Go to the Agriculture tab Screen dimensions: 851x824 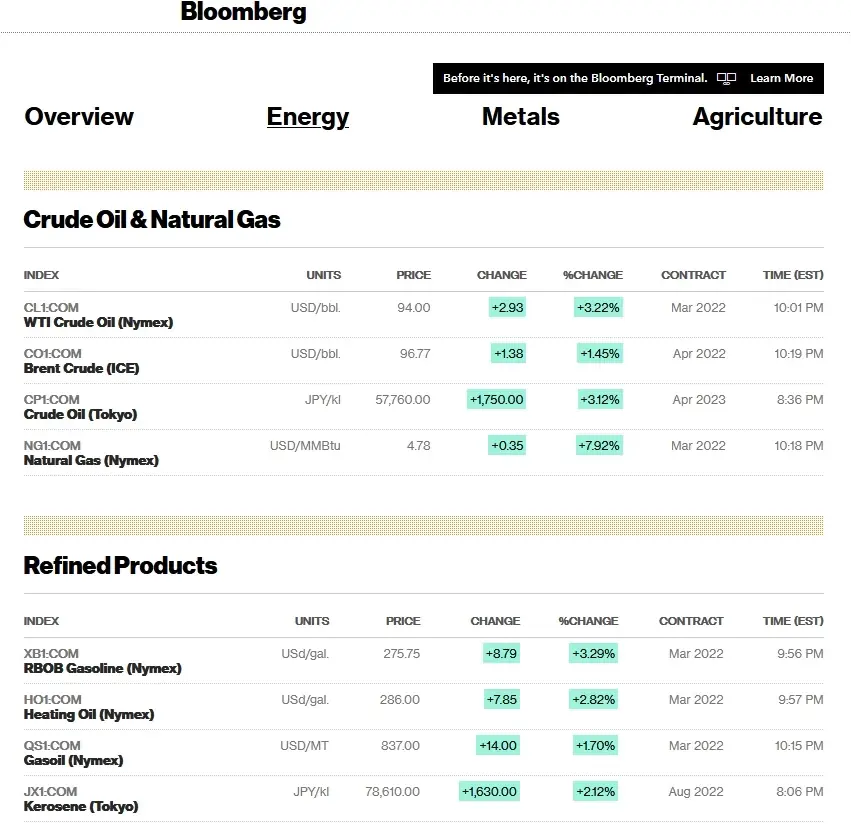pyautogui.click(x=758, y=117)
